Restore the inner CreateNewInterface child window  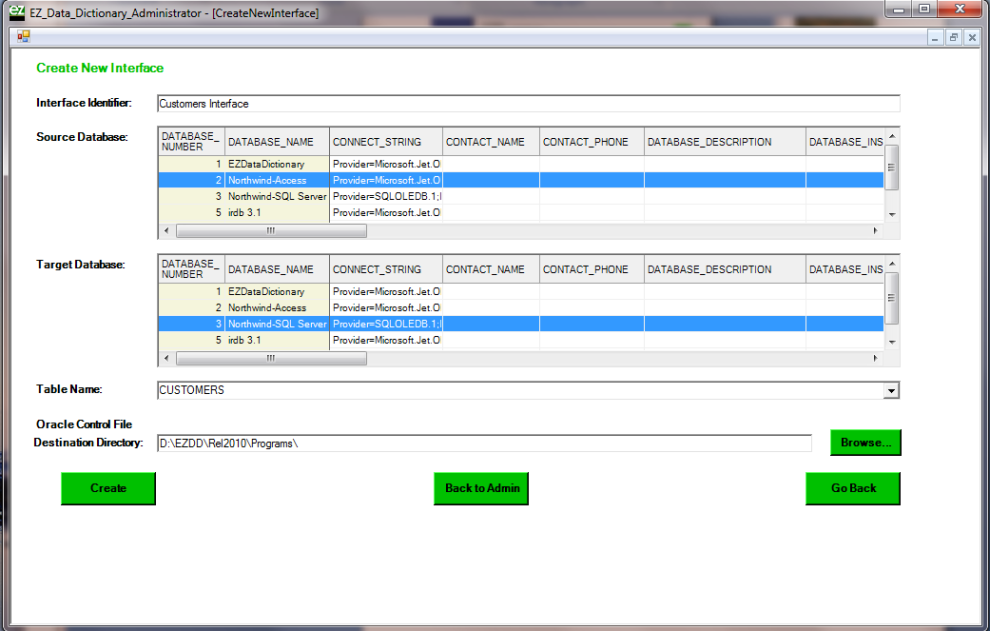(953, 37)
